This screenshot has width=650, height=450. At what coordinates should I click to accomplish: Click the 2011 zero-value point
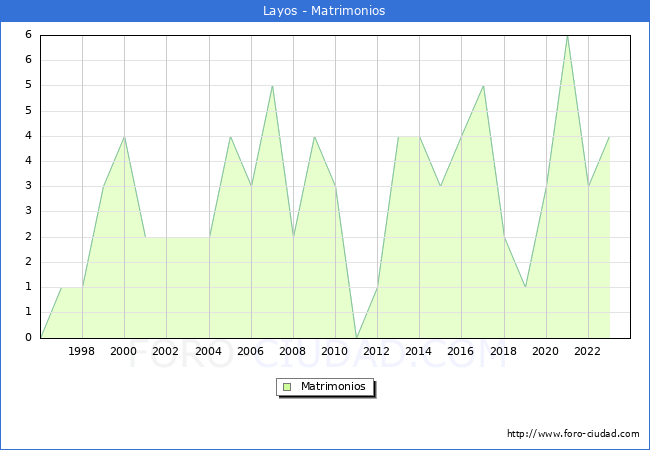pos(356,338)
